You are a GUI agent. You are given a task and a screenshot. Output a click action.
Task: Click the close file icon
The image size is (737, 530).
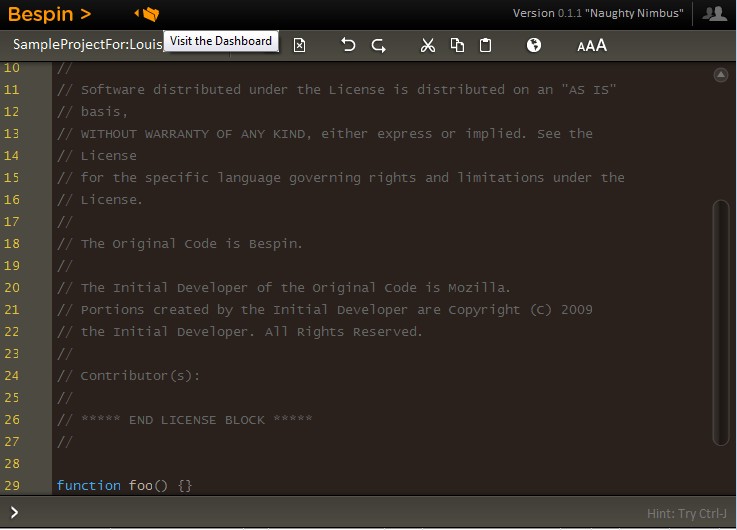point(299,45)
